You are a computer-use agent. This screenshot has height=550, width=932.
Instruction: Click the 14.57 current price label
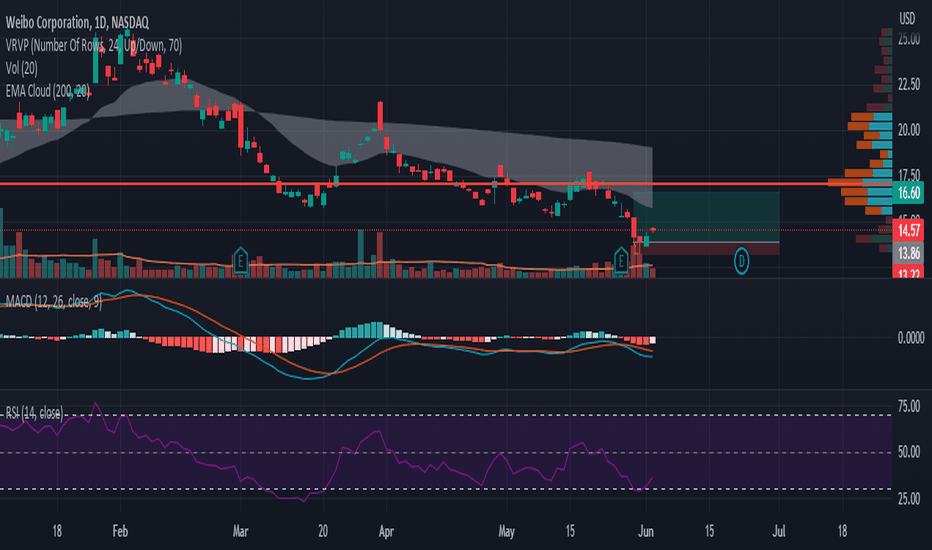tap(908, 230)
